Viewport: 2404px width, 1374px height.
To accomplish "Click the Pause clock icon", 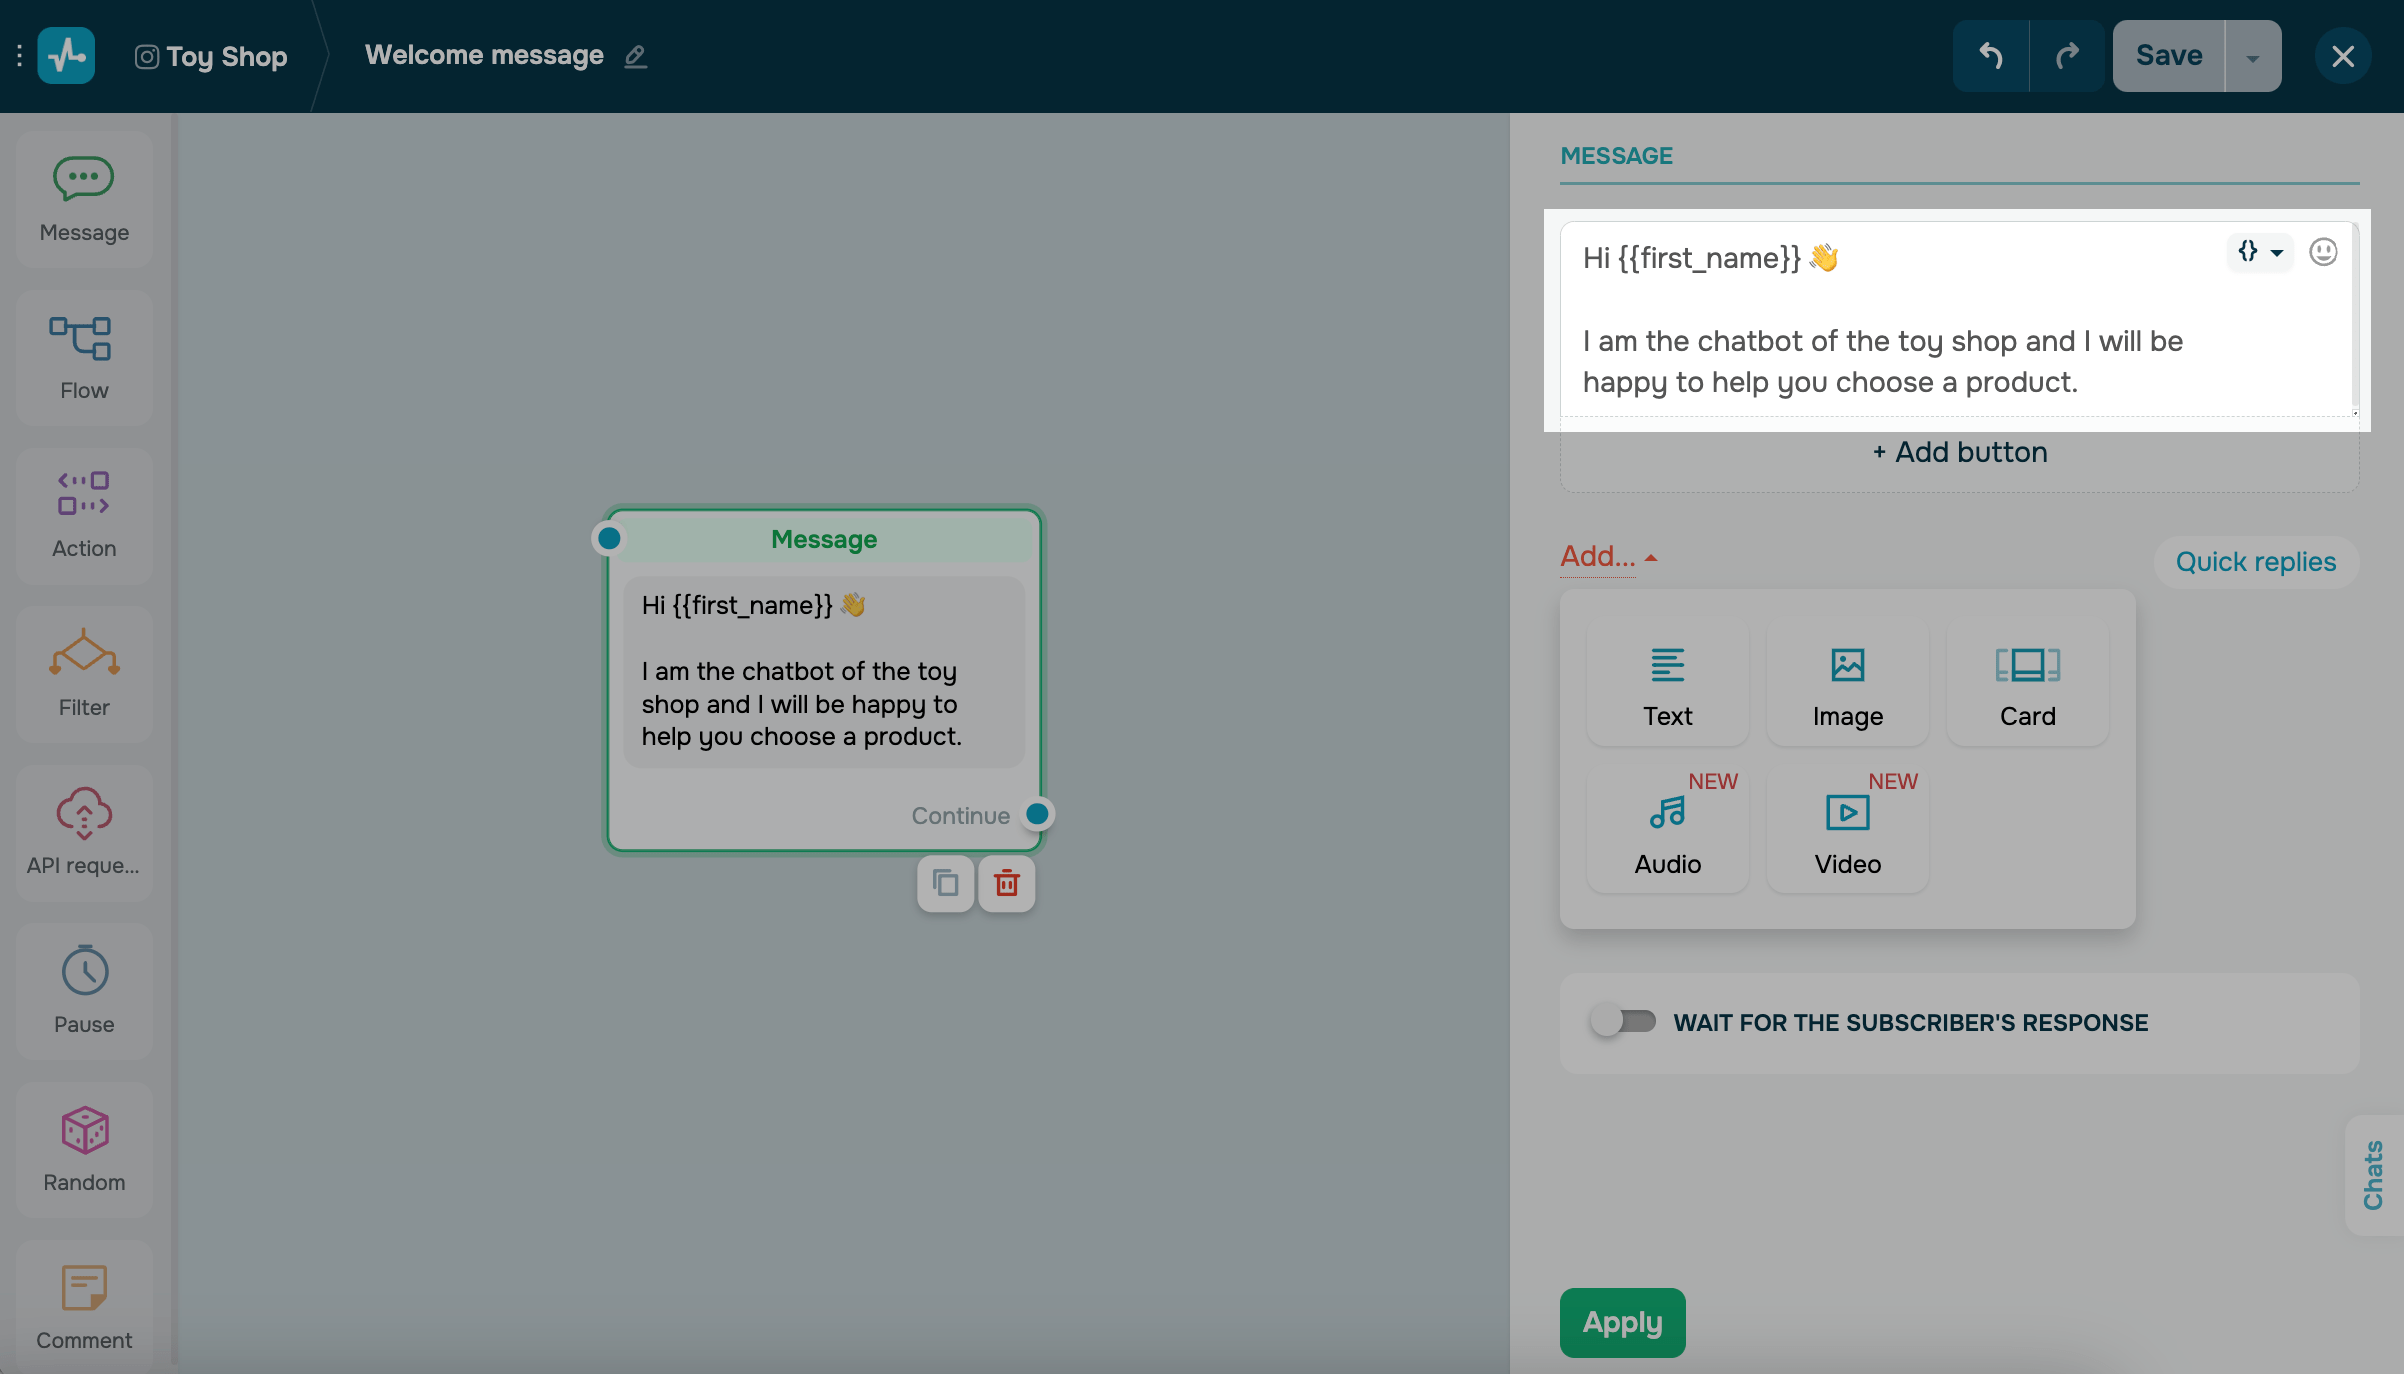I will pos(83,971).
